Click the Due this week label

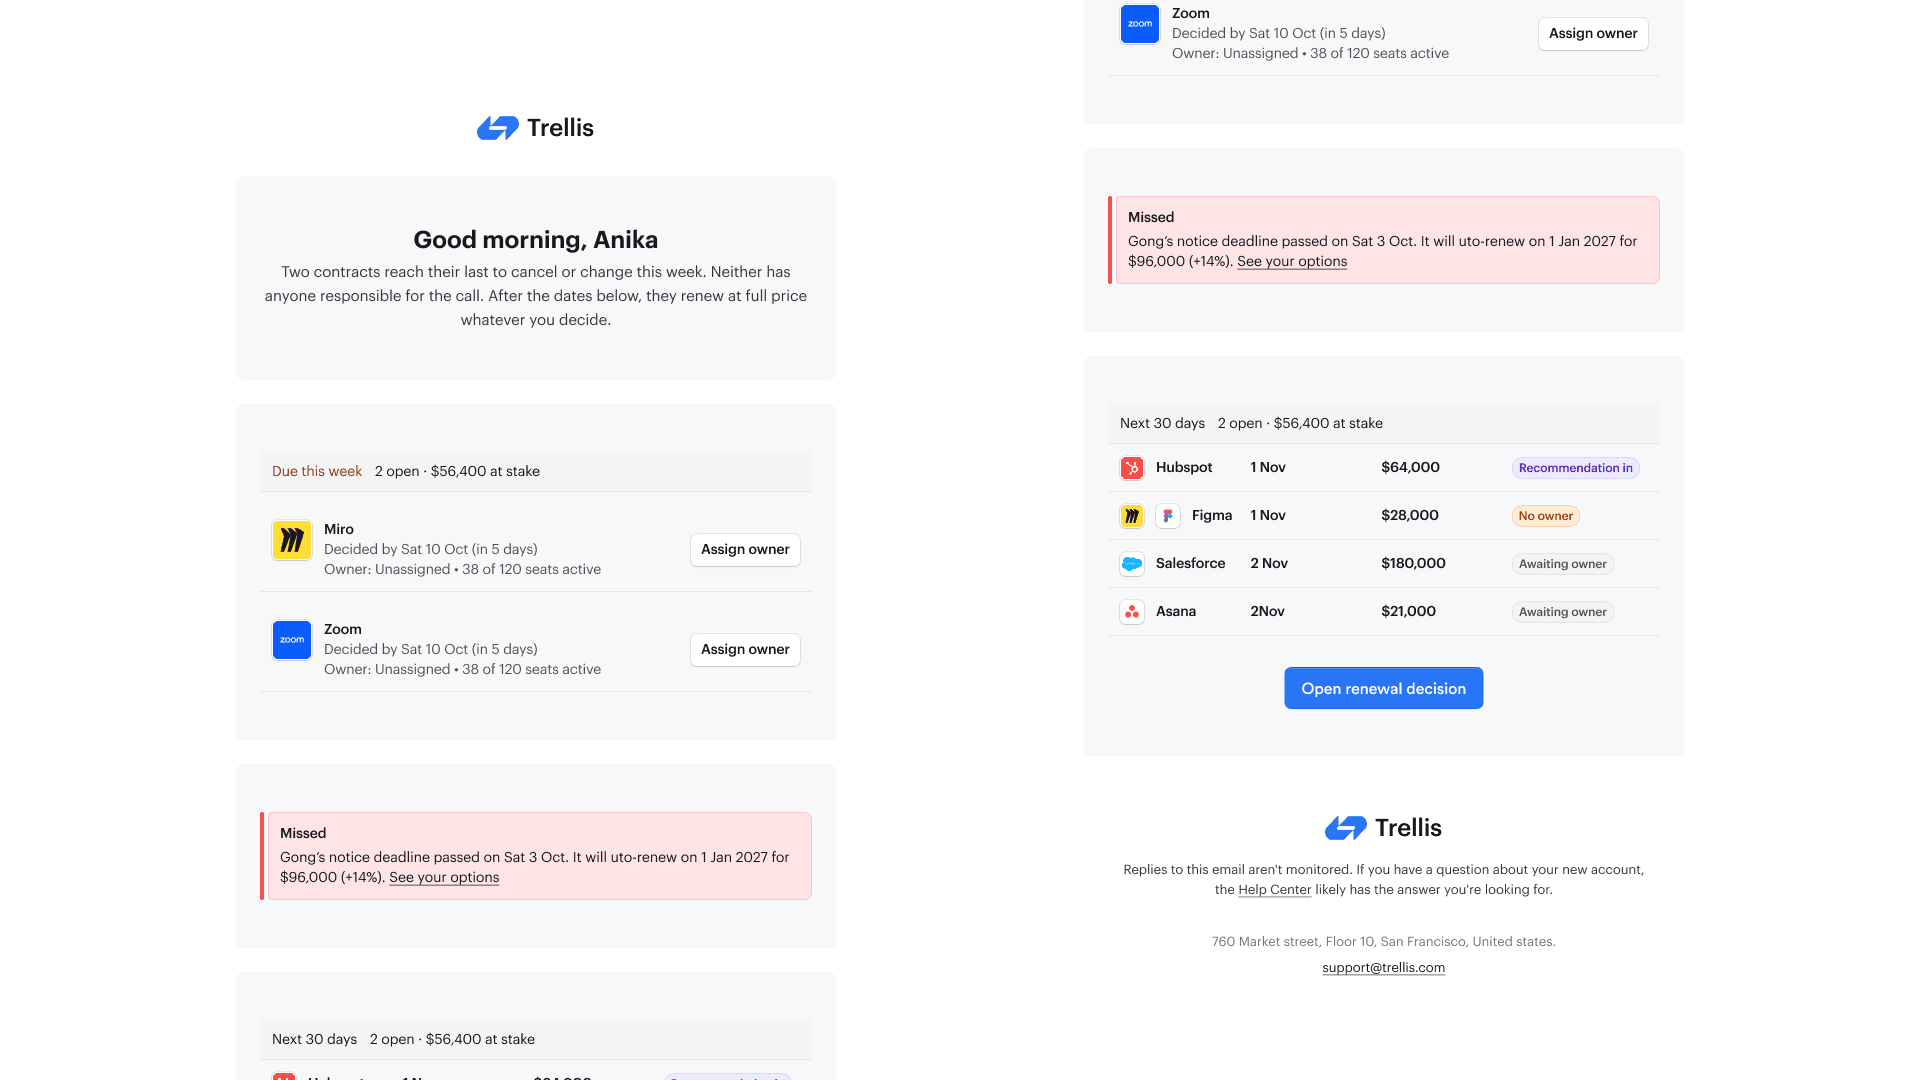tap(317, 471)
